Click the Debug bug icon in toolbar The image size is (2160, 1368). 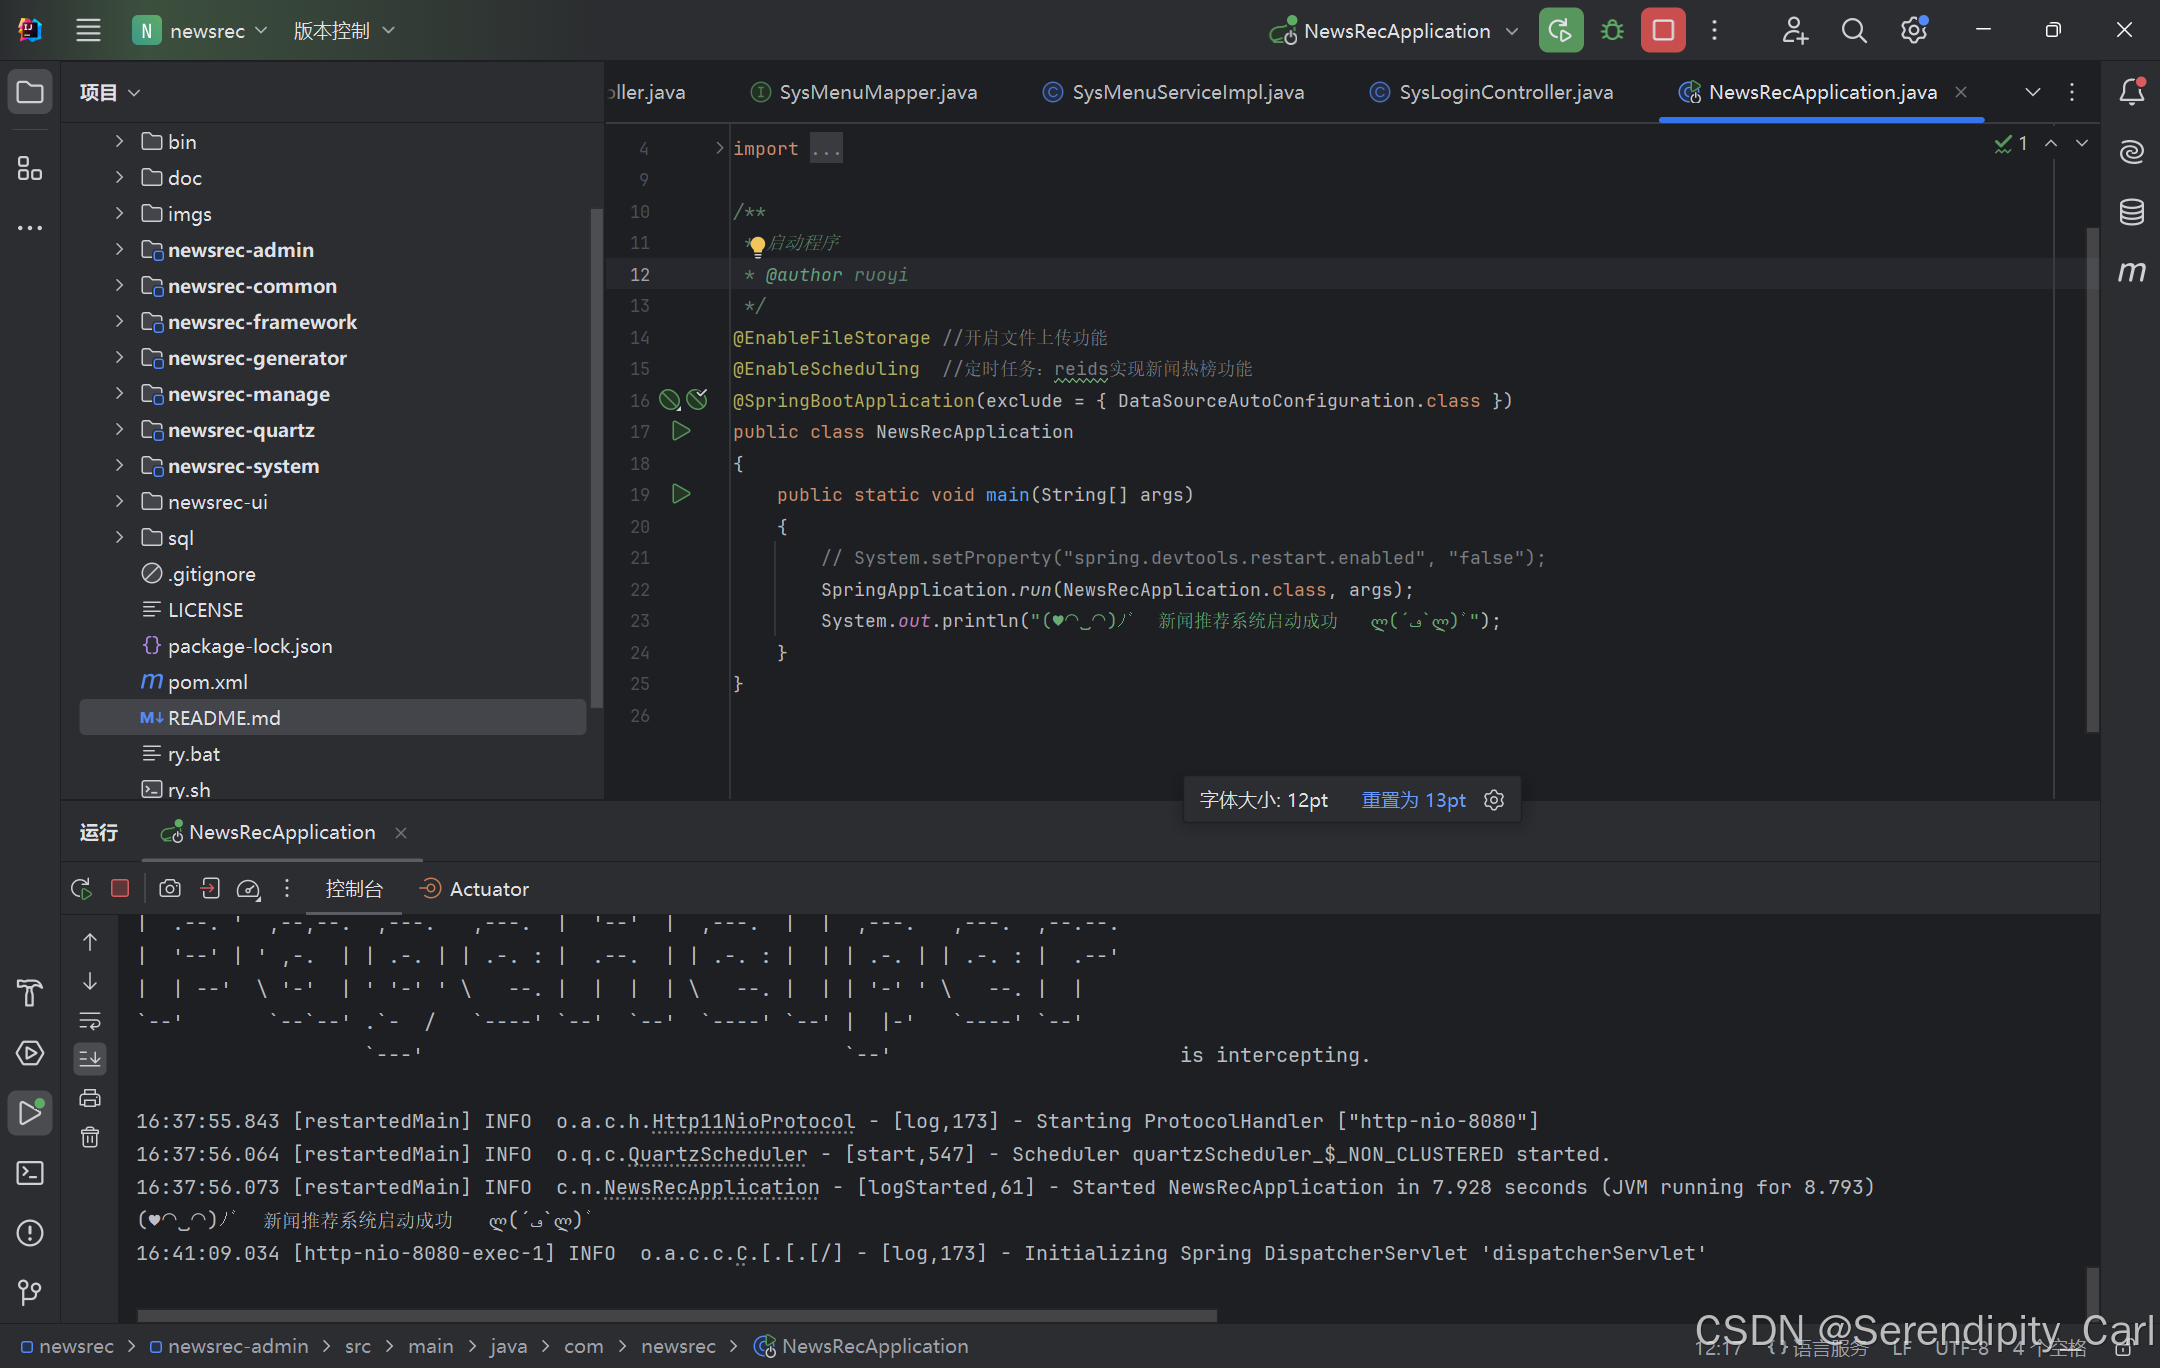point(1612,30)
